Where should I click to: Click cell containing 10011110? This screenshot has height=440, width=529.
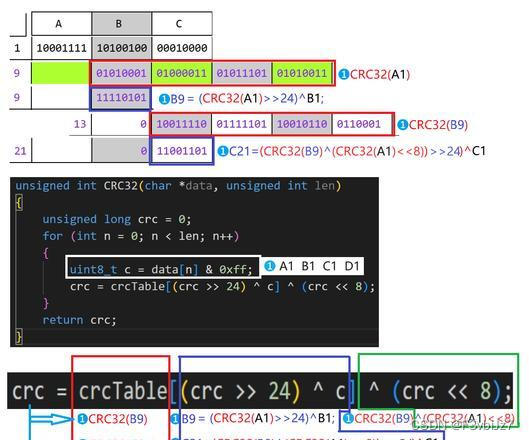182,124
